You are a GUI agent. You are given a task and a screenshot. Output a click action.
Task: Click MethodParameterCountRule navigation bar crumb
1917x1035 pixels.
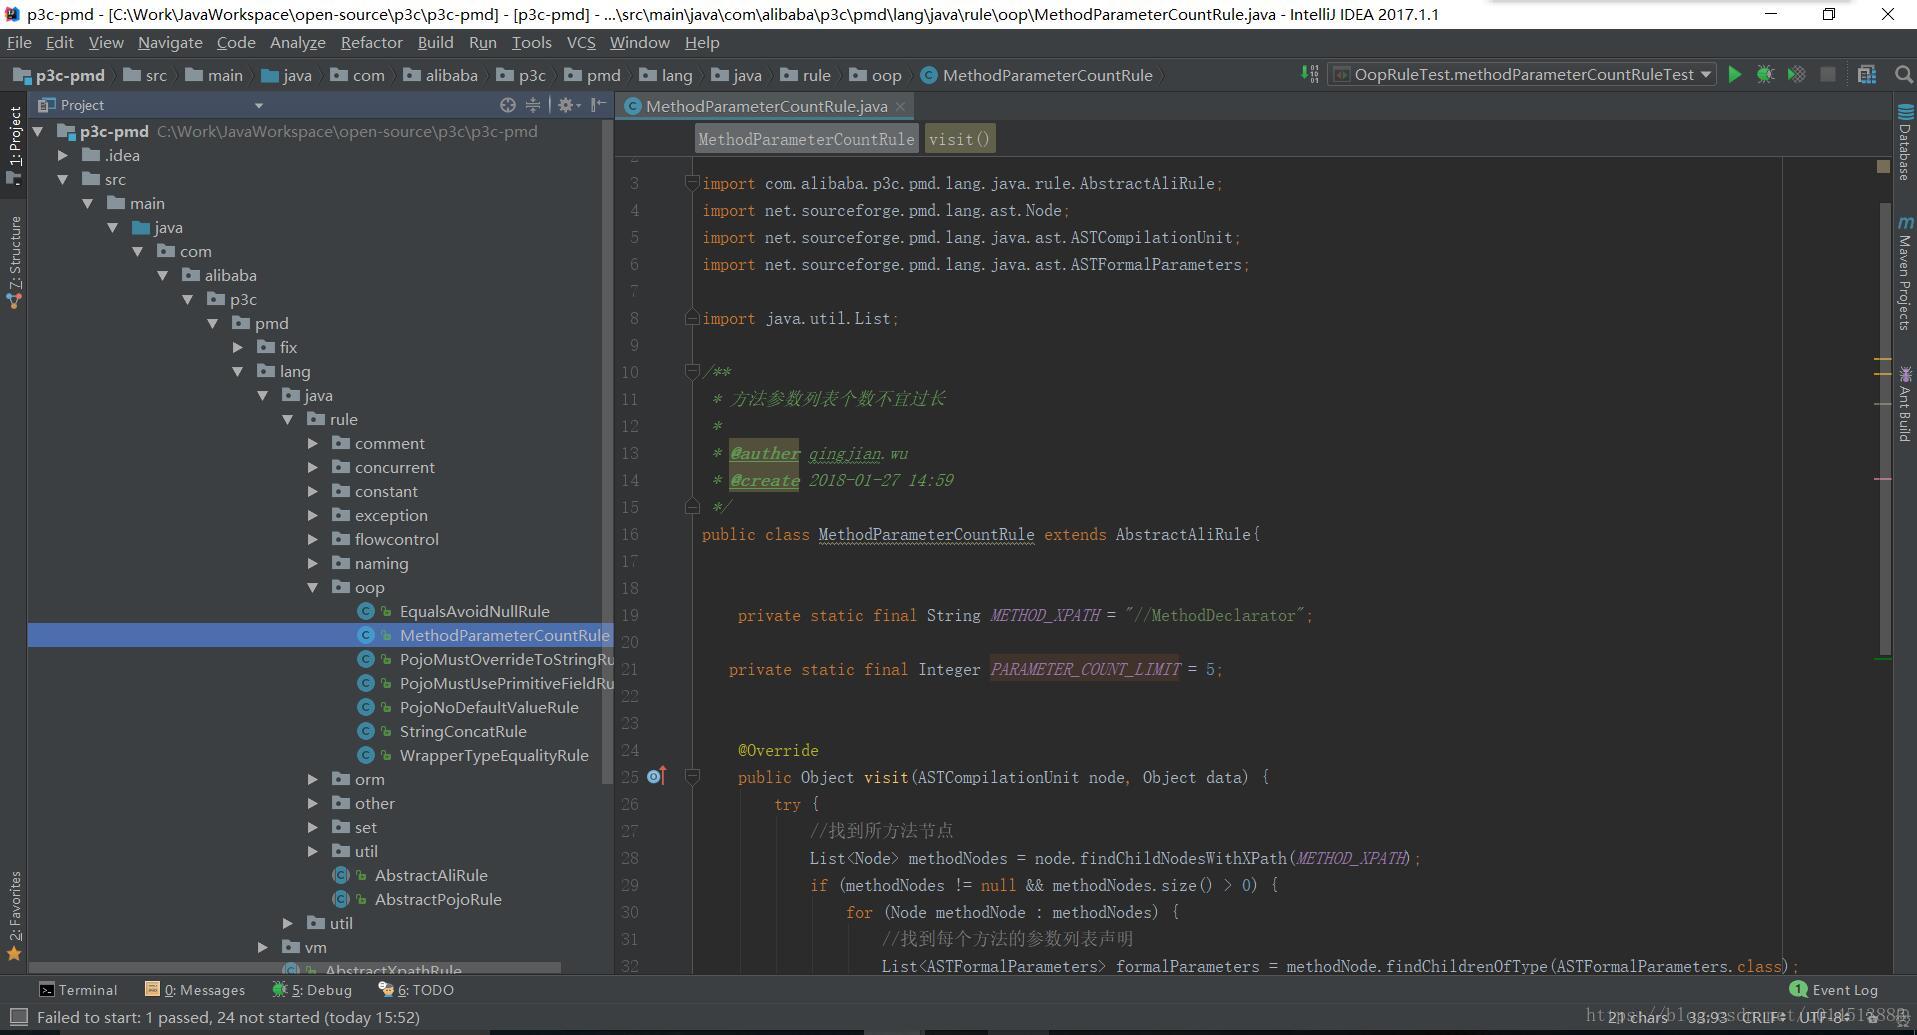click(1036, 75)
